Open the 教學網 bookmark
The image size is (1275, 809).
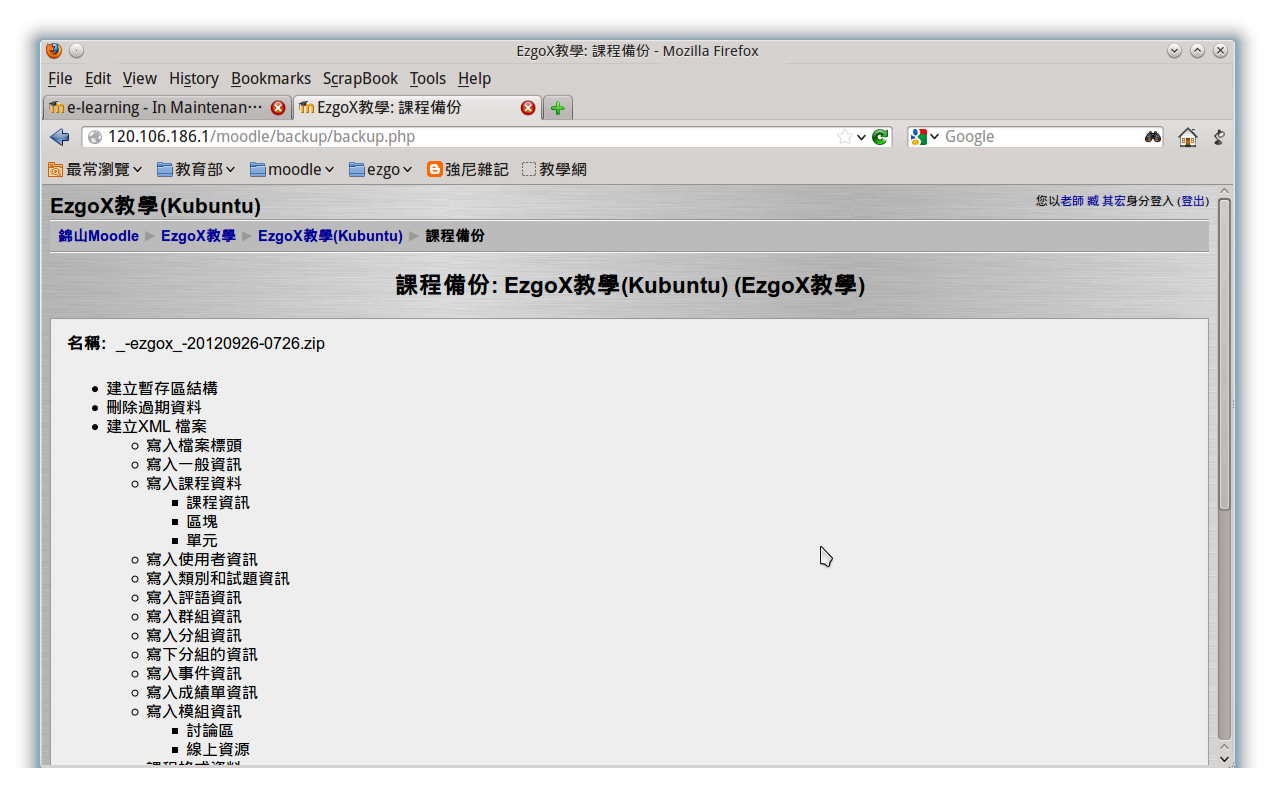(x=555, y=170)
